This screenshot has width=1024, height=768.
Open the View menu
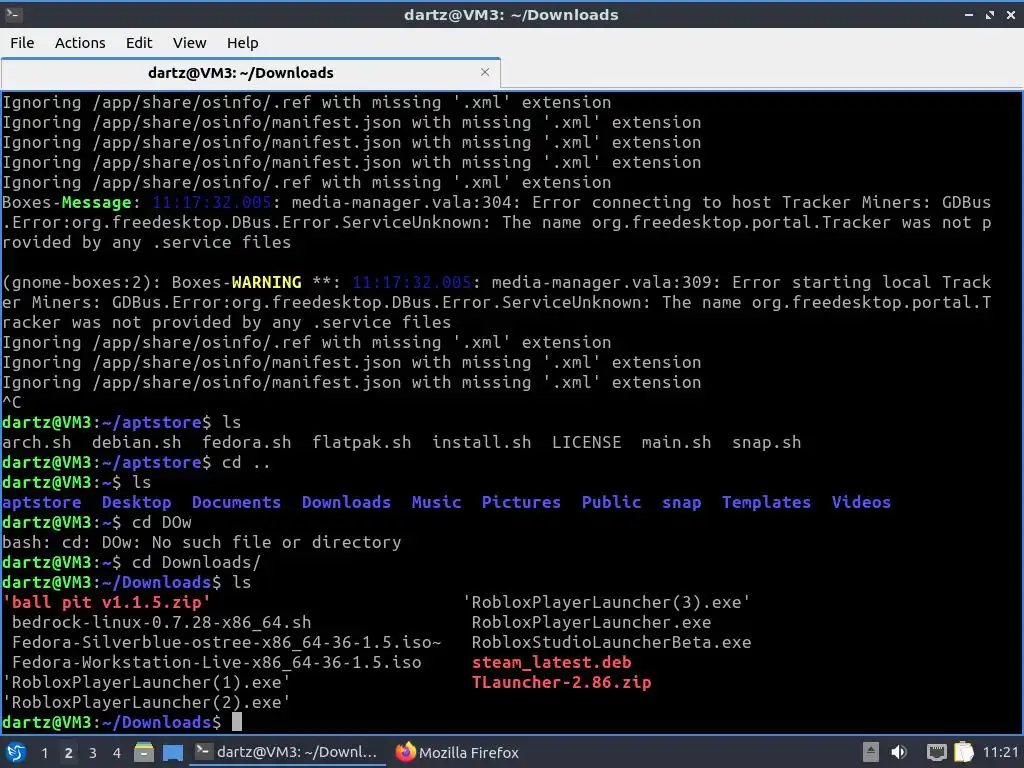point(189,43)
